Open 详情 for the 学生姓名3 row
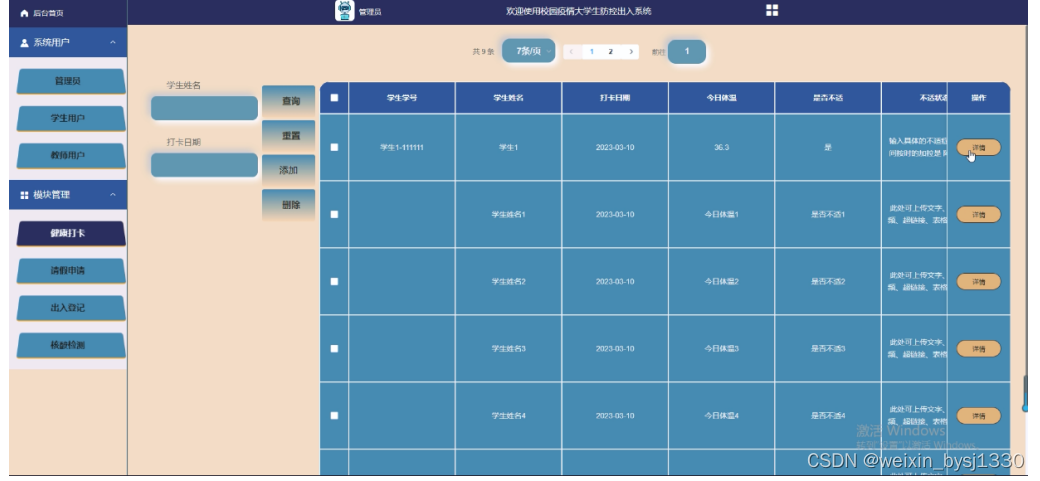Image resolution: width=1040 pixels, height=481 pixels. click(x=978, y=348)
